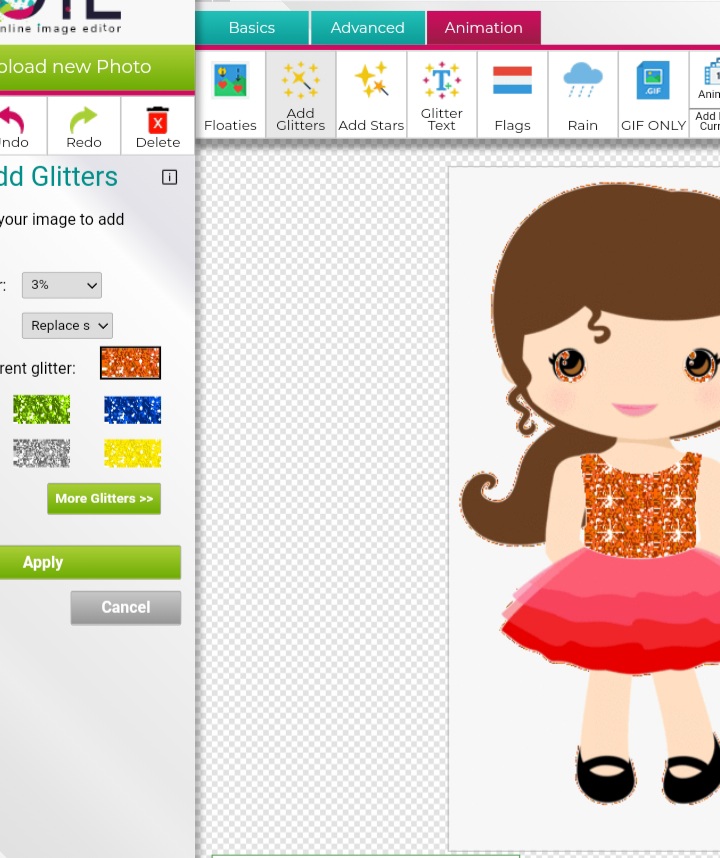The image size is (720, 858).
Task: Expand the 3% percentage dropdown
Action: click(x=62, y=285)
